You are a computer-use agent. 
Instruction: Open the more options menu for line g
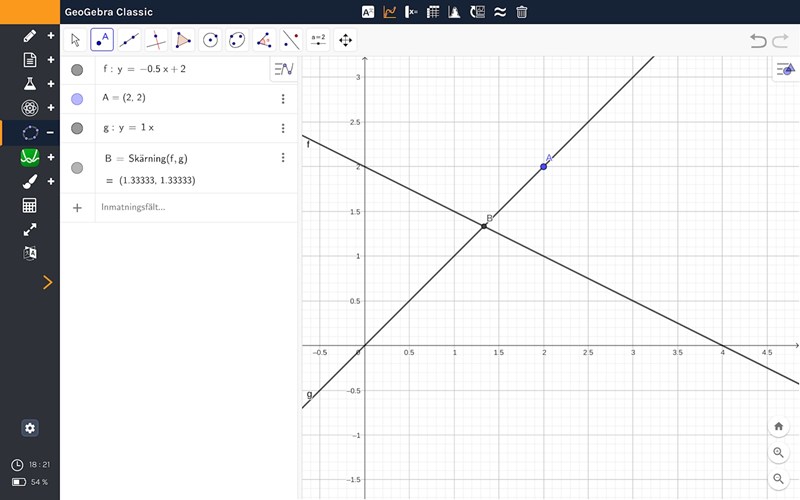(x=283, y=128)
